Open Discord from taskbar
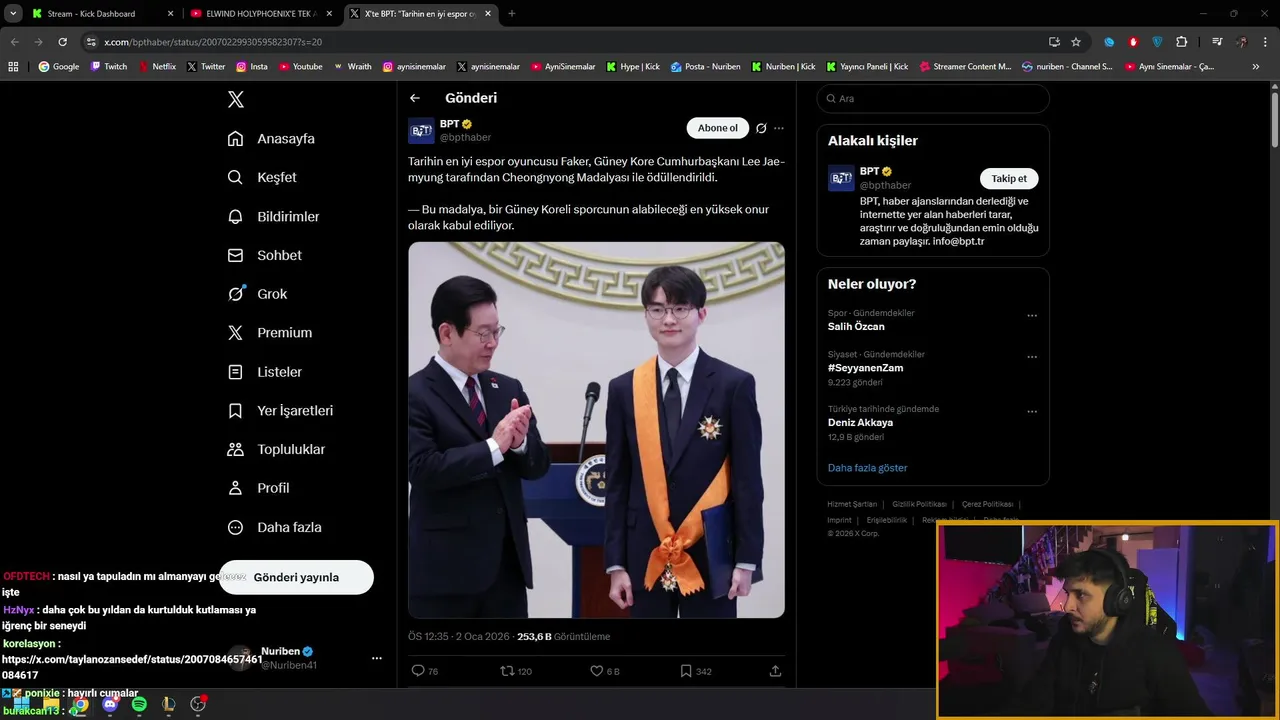1280x720 pixels. [110, 704]
